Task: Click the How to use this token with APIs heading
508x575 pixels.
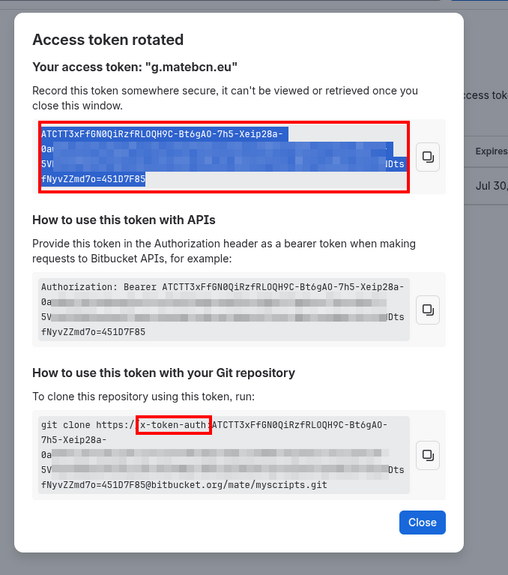Action: (x=124, y=220)
